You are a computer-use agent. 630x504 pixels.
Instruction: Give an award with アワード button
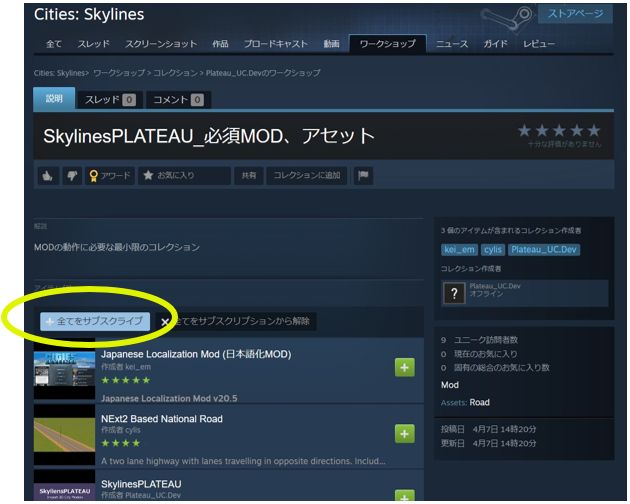coord(110,176)
